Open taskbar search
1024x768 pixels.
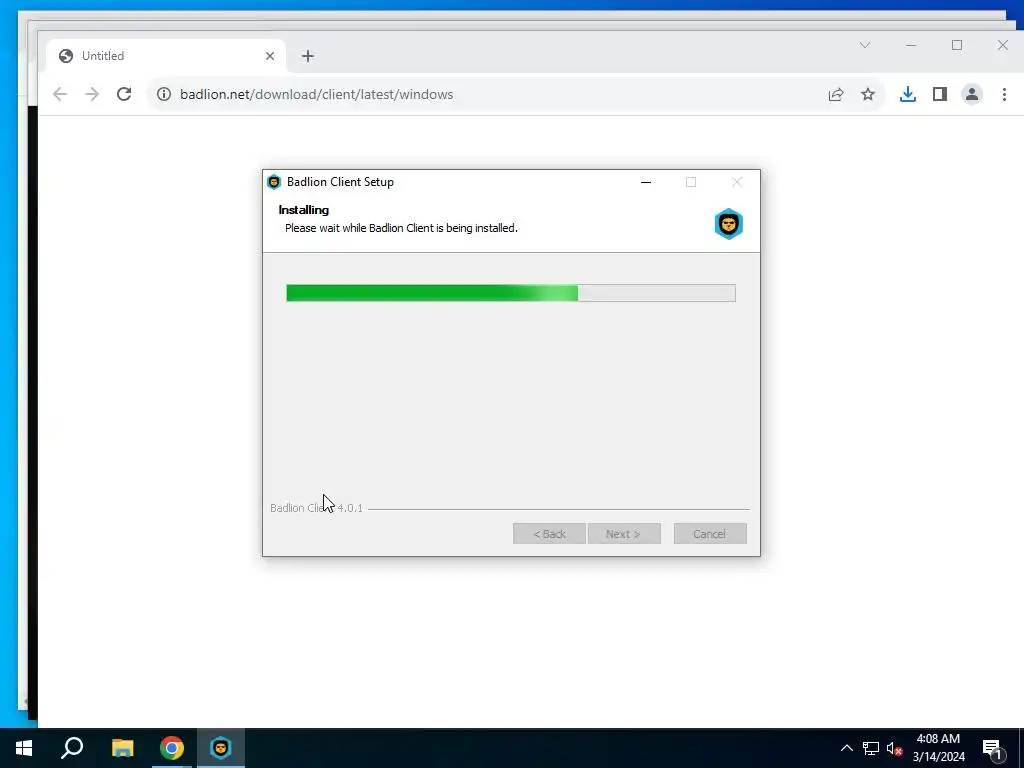tap(72, 748)
